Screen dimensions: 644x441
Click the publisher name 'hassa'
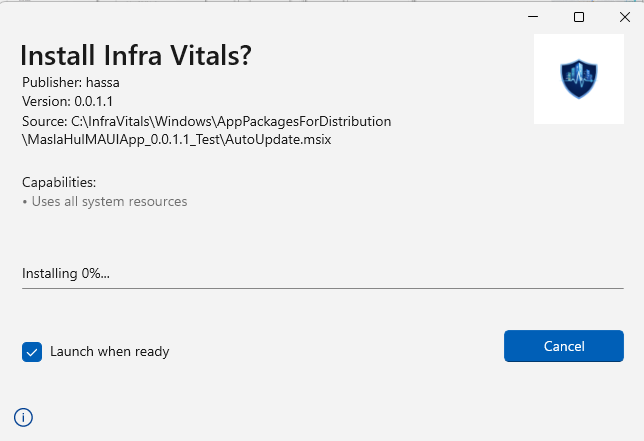103,83
